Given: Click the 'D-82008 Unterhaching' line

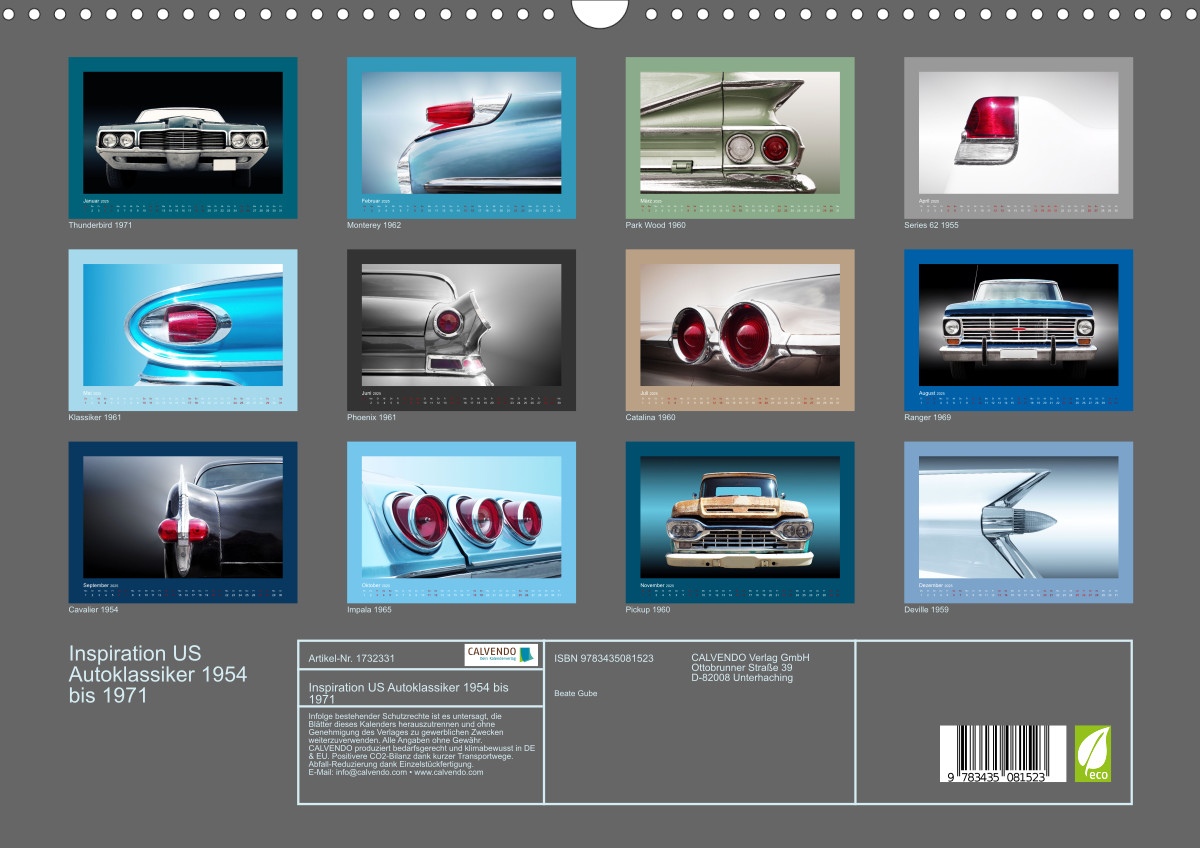Looking at the screenshot, I should 742,678.
